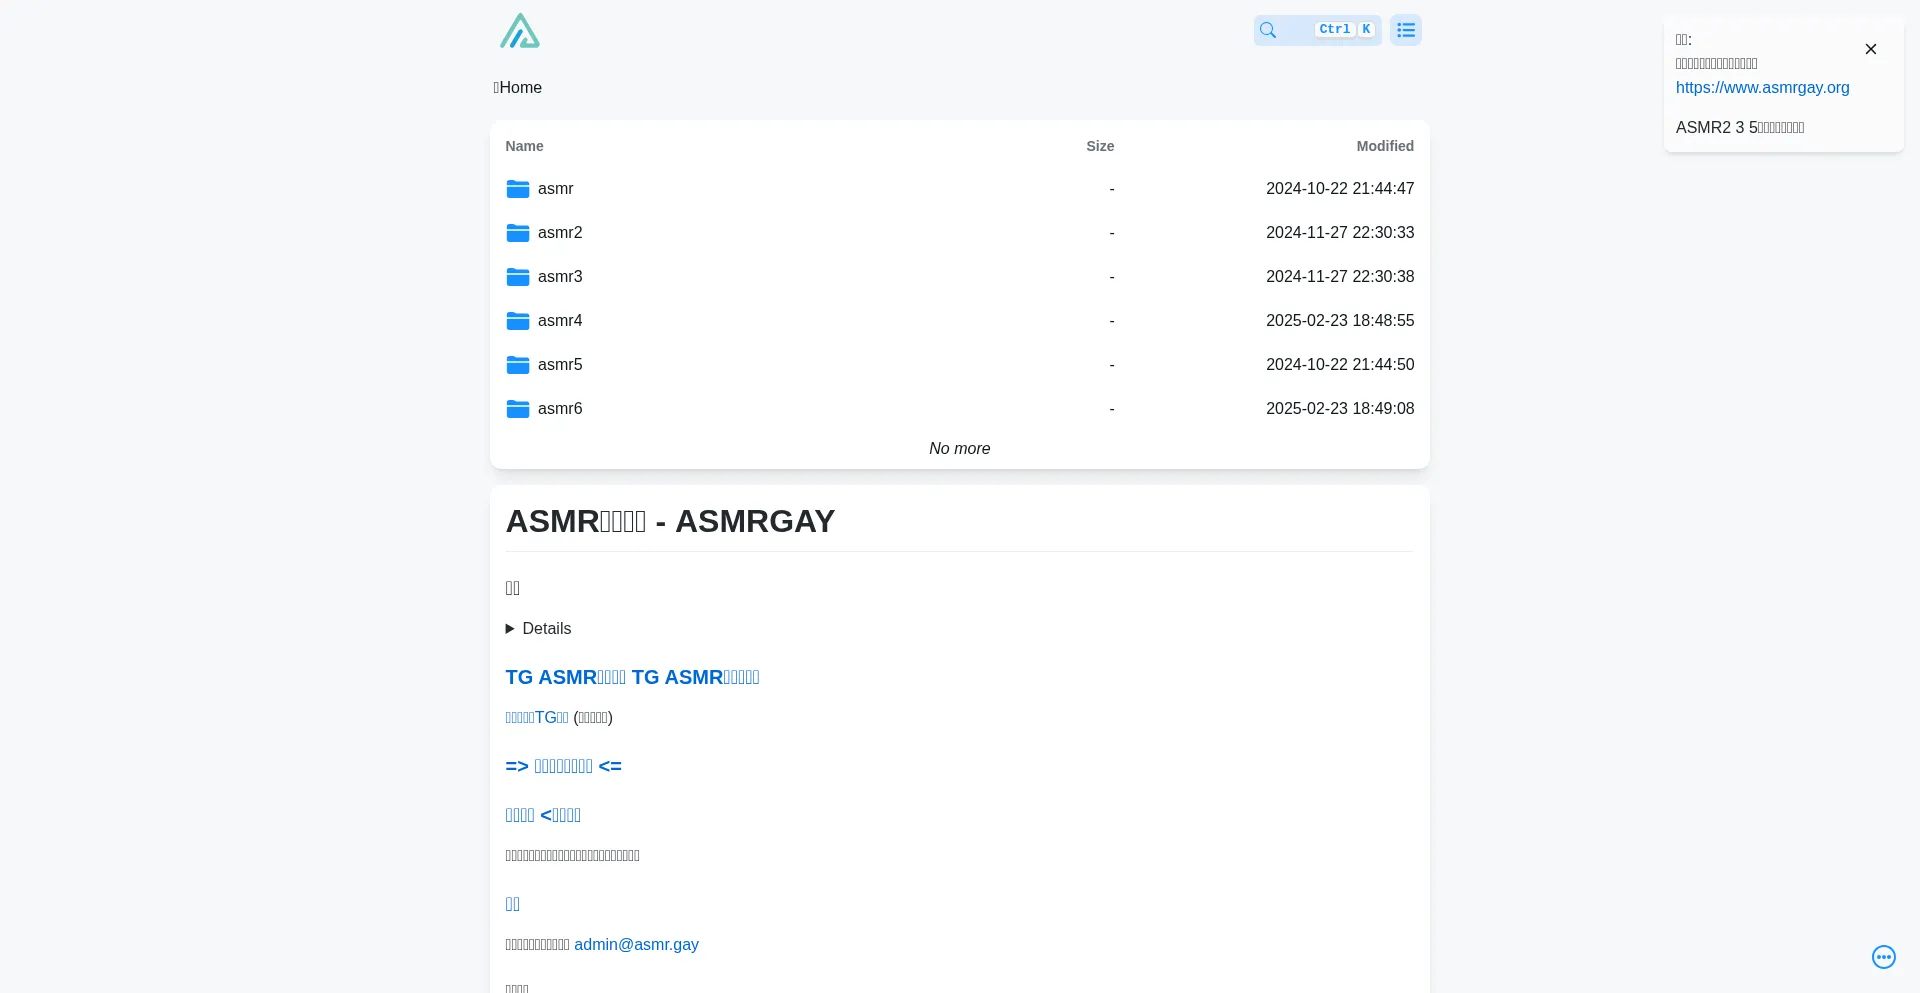This screenshot has height=993, width=1920.
Task: Sort files by Modified column
Action: [x=1385, y=146]
